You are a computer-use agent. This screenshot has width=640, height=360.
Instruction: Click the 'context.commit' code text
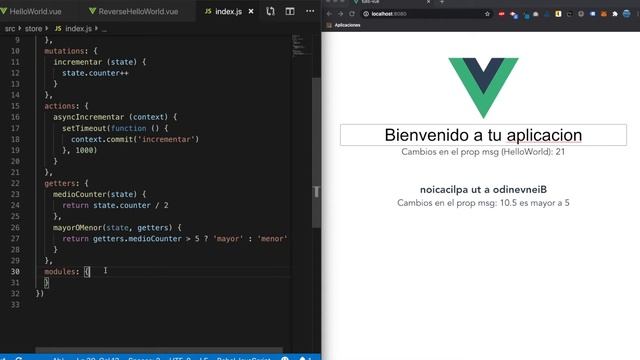[102, 139]
